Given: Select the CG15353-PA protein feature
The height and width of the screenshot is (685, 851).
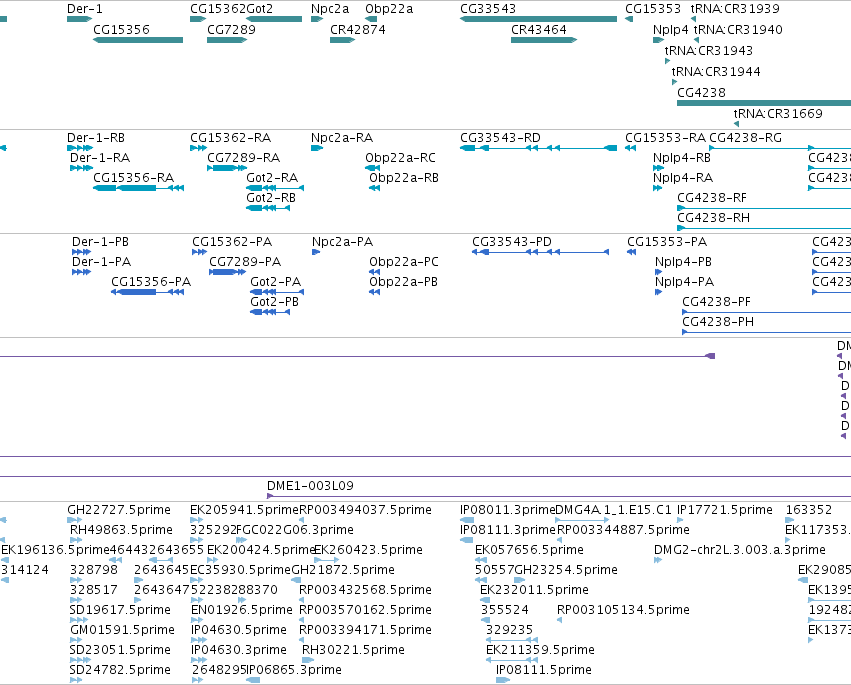Looking at the screenshot, I should tap(631, 252).
